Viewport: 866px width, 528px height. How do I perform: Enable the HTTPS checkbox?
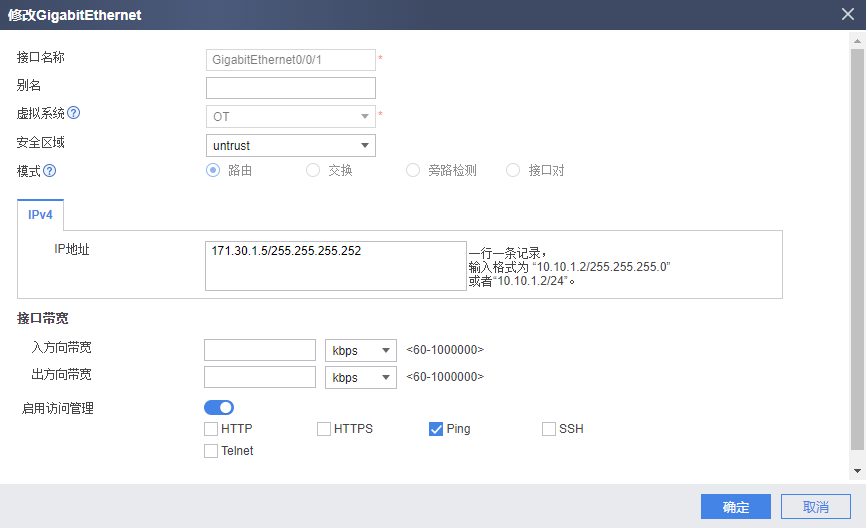(324, 429)
